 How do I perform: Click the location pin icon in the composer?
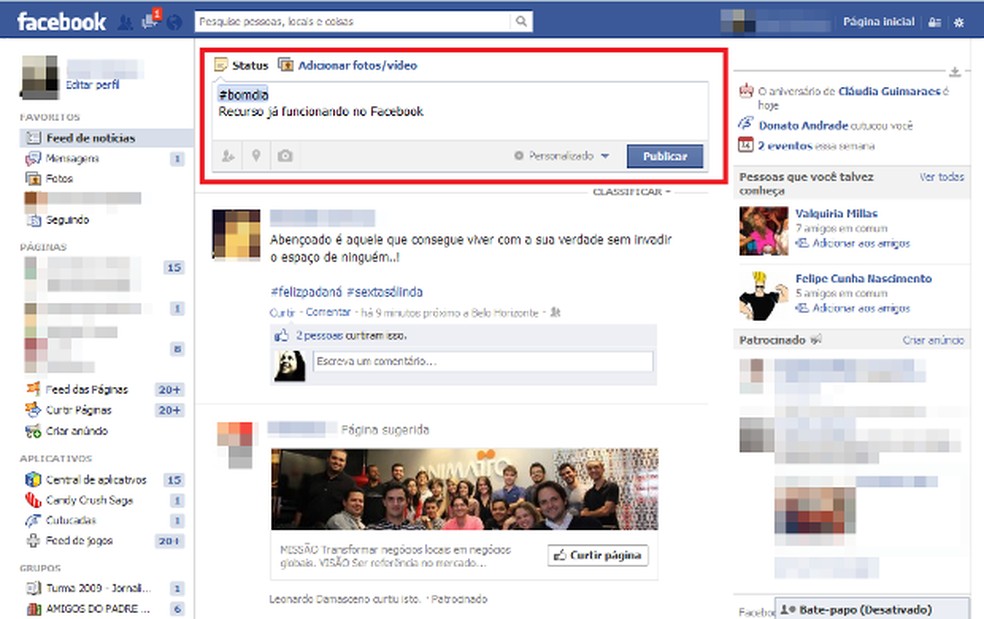[x=256, y=156]
